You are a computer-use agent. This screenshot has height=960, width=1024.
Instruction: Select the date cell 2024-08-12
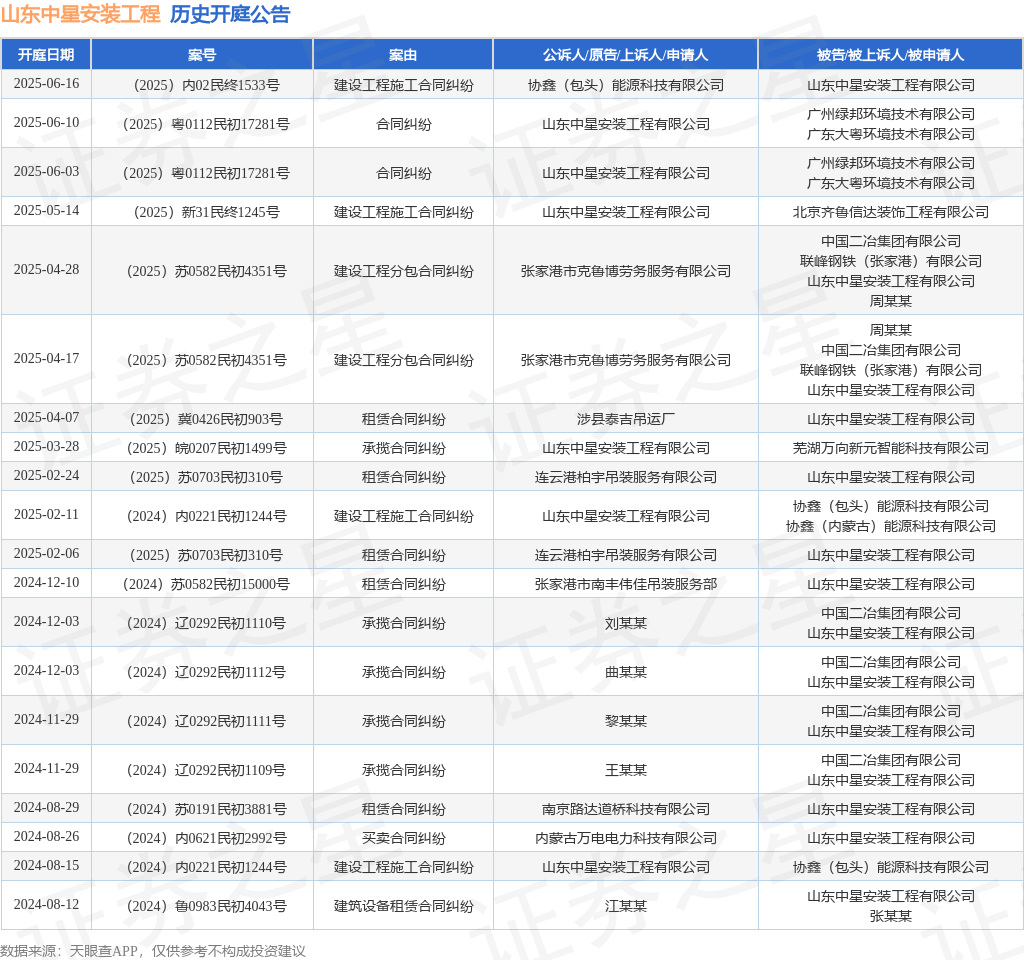point(46,904)
